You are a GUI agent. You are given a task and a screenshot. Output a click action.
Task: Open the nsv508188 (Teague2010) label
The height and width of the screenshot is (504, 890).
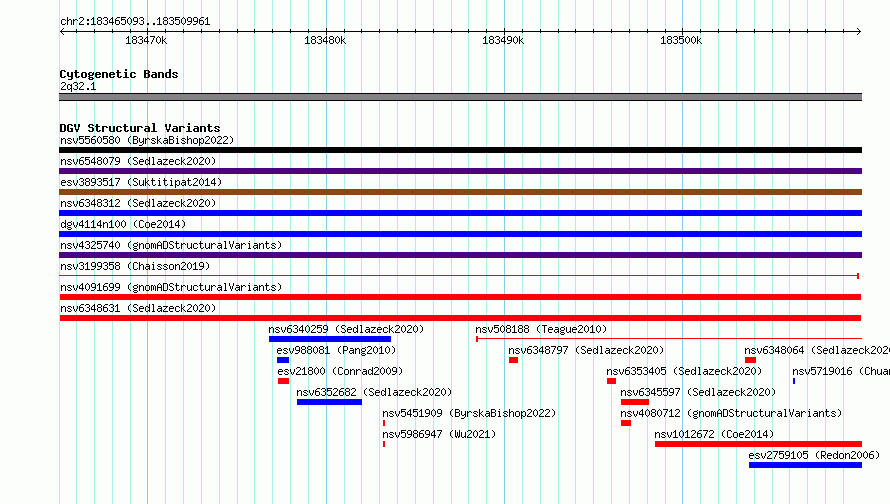541,329
